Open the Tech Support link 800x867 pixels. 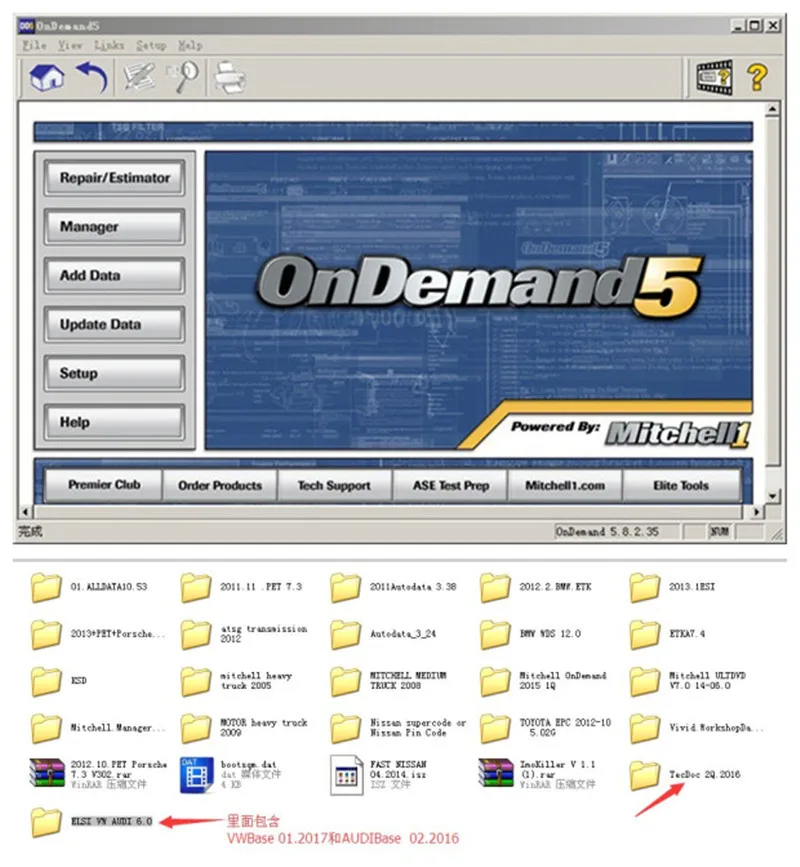click(x=334, y=485)
